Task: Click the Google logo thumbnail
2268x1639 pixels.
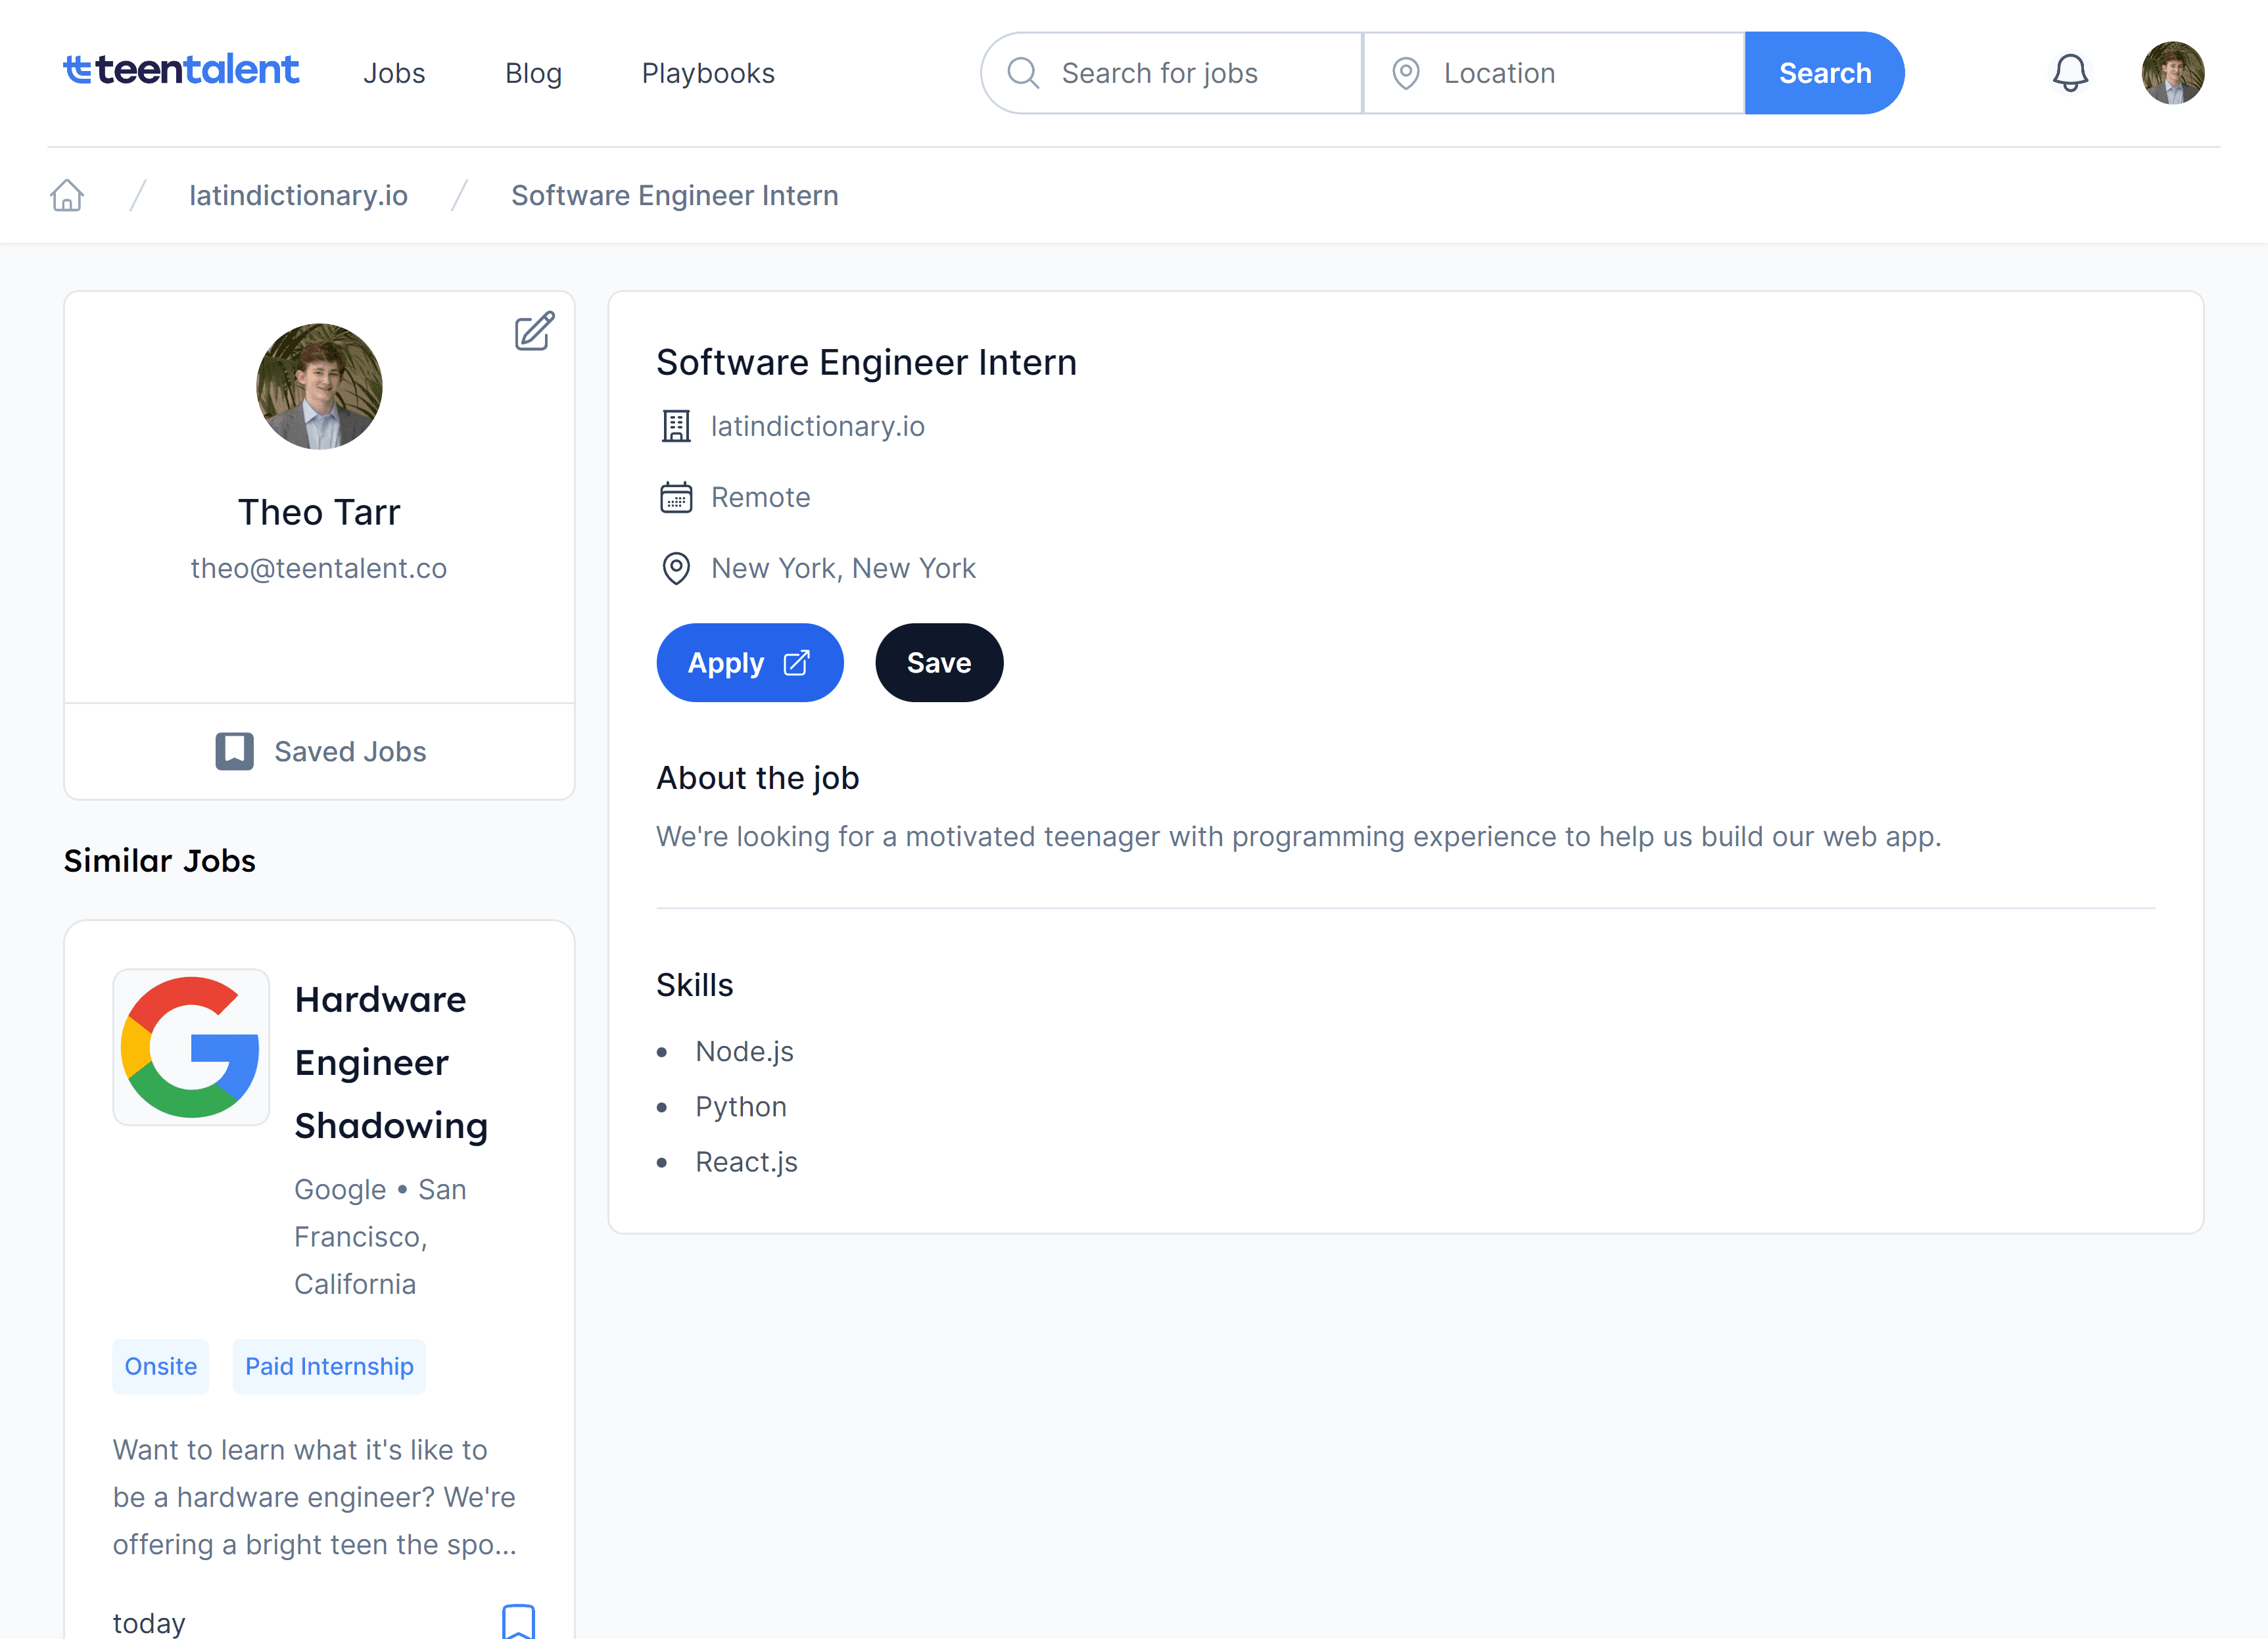Action: coord(190,1047)
